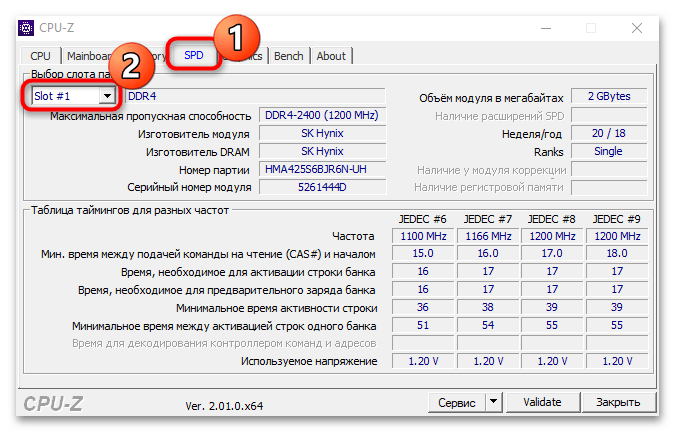The width and height of the screenshot is (675, 432).
Task: Select the 1100 MHz frequency cell
Action: coord(423,236)
